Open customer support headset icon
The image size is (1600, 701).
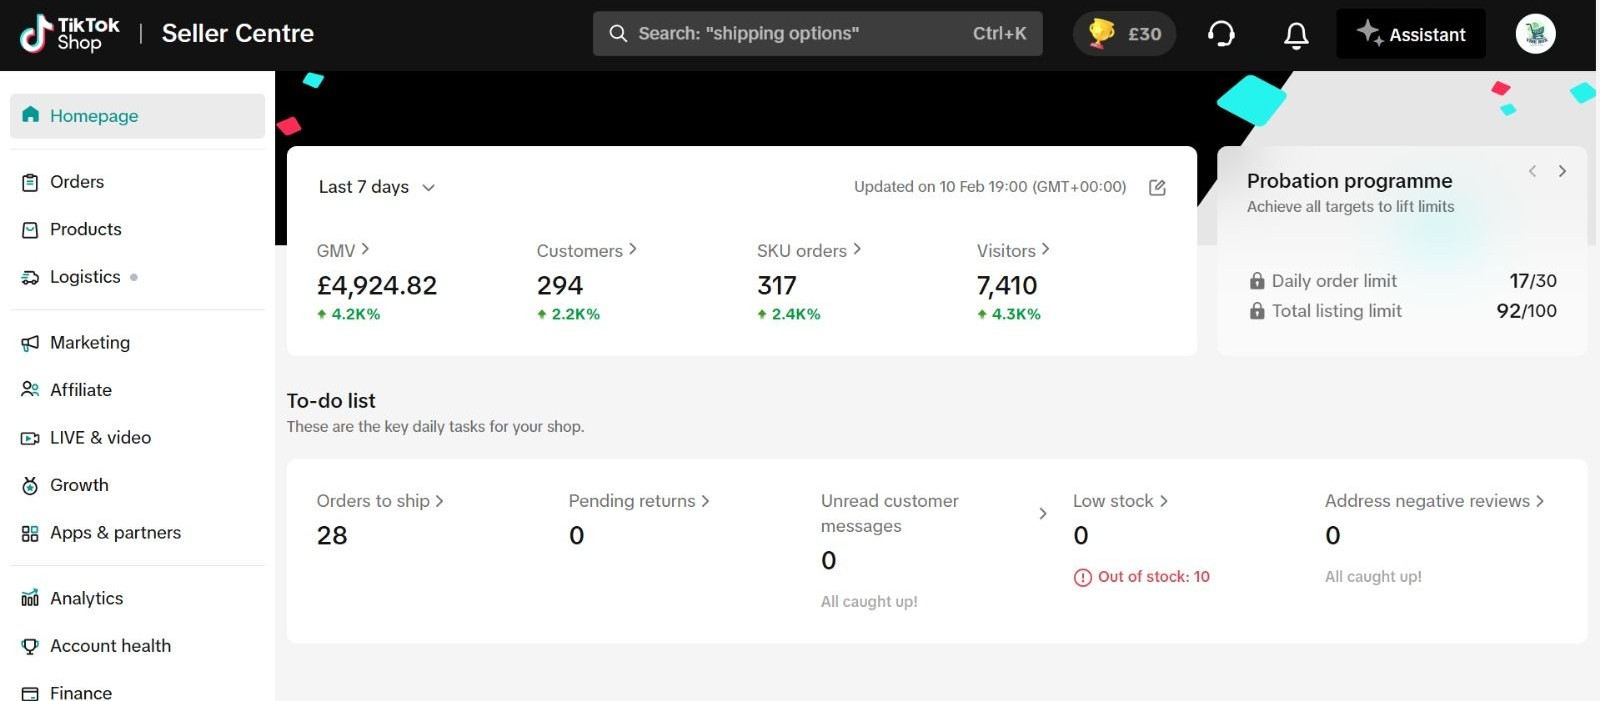point(1221,34)
